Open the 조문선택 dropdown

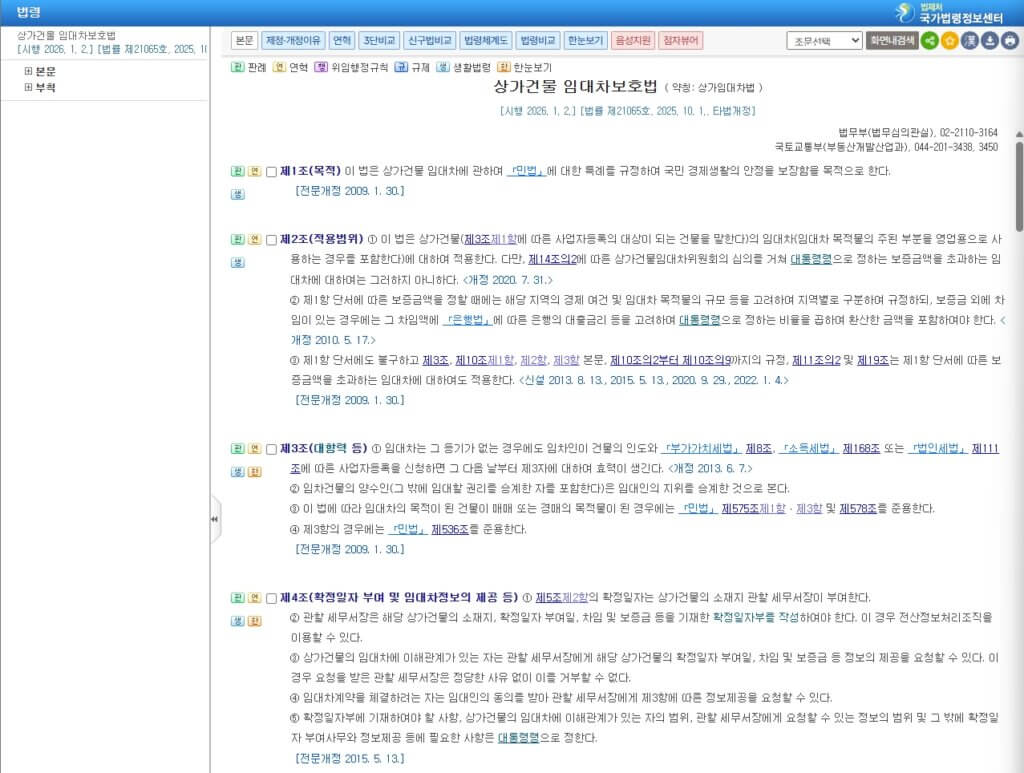[823, 41]
